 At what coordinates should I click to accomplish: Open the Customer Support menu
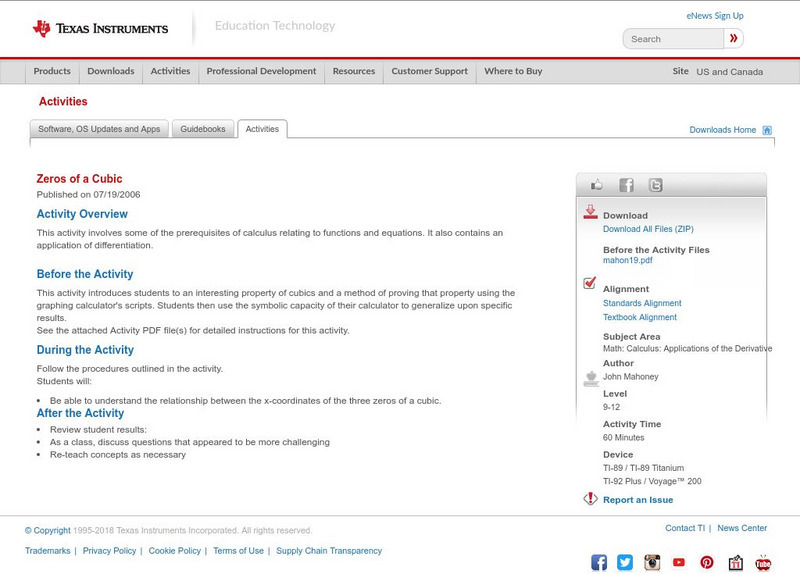(x=430, y=71)
